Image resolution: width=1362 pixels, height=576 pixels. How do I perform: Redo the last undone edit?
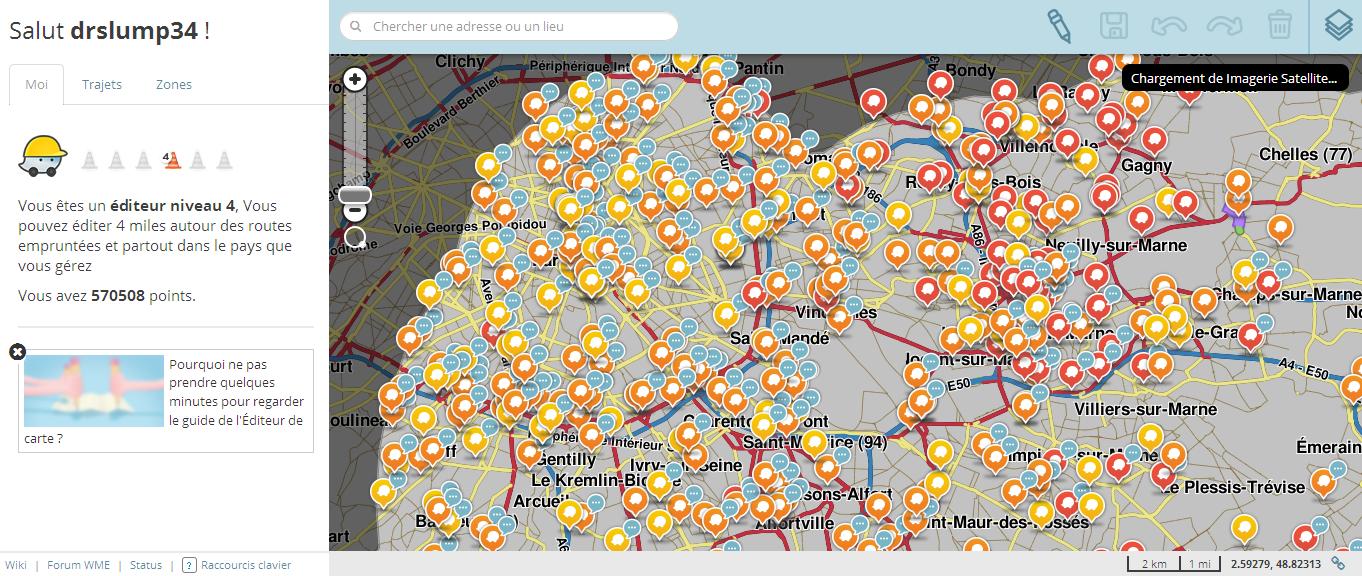coord(1224,26)
